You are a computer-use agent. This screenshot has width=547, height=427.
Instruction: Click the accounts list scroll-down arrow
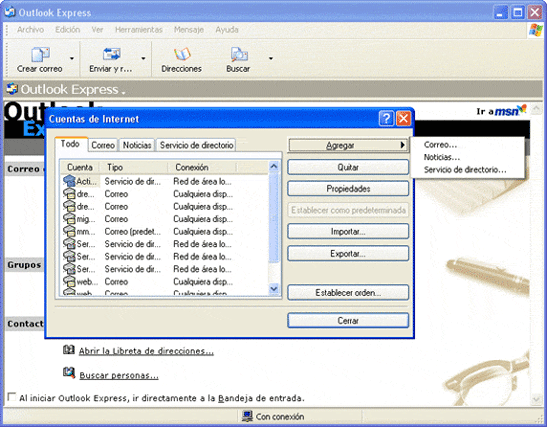274,289
